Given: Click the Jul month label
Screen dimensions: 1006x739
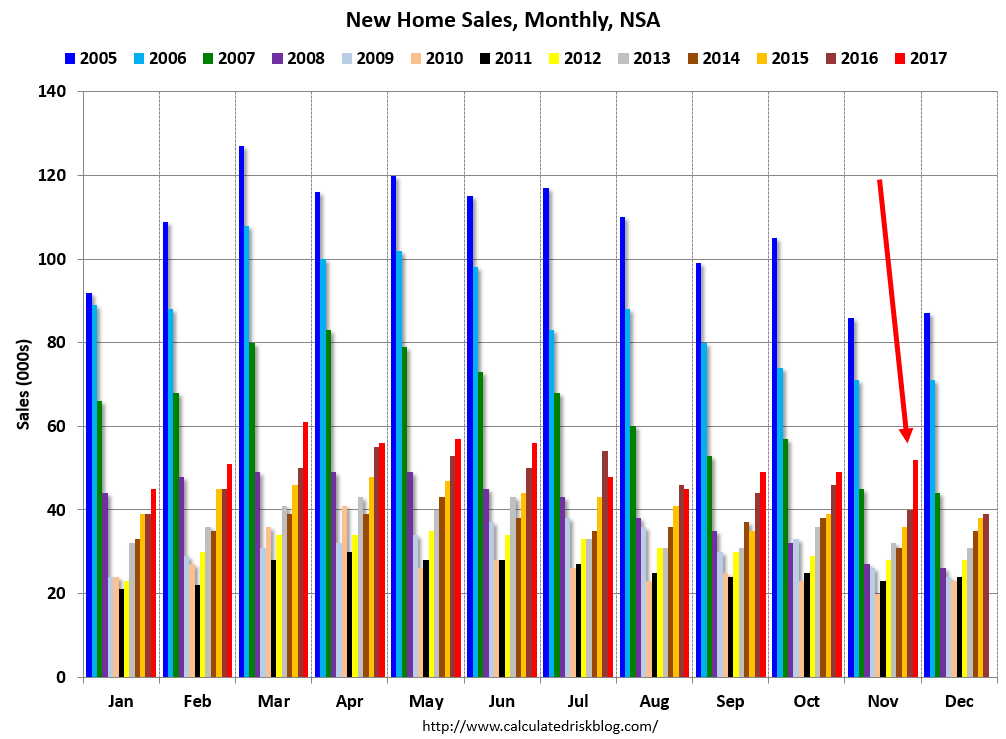Looking at the screenshot, I should 577,701.
